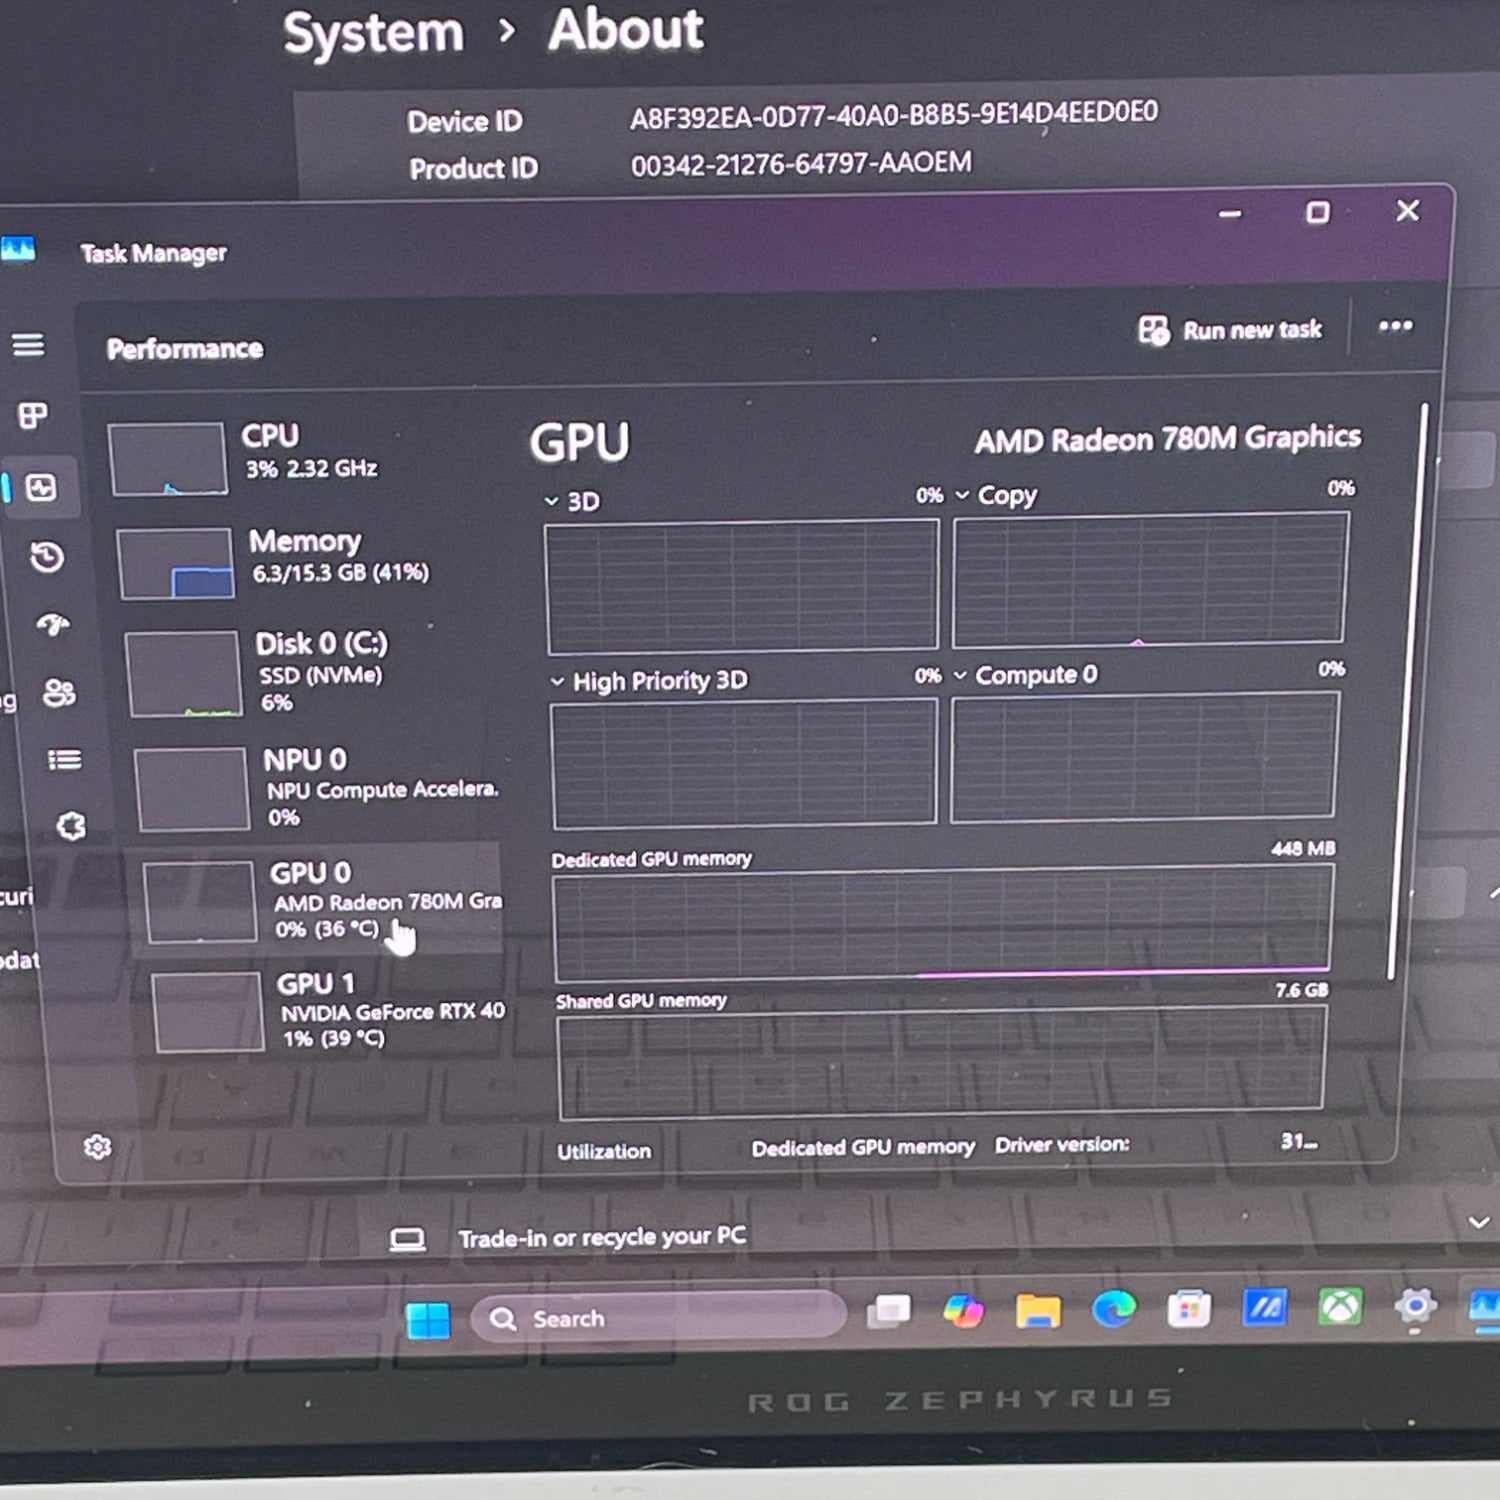
Task: Open the Startup apps page icon
Action: (53, 626)
